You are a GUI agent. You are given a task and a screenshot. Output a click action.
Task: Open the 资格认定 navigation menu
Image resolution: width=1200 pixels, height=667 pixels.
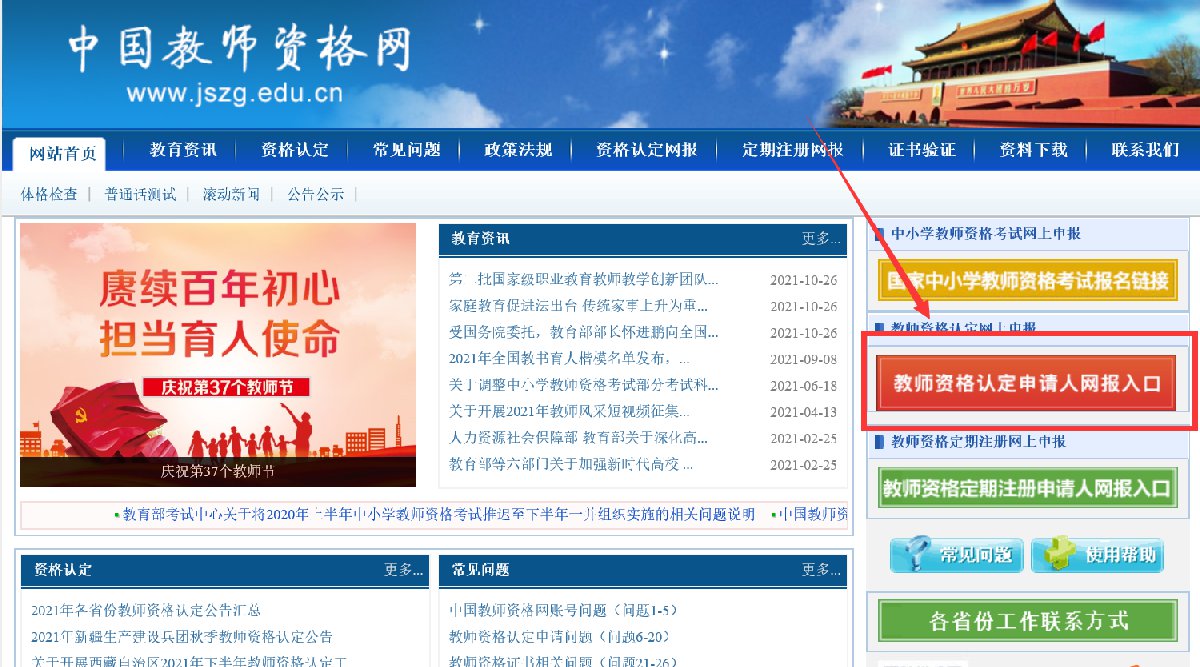(x=295, y=150)
